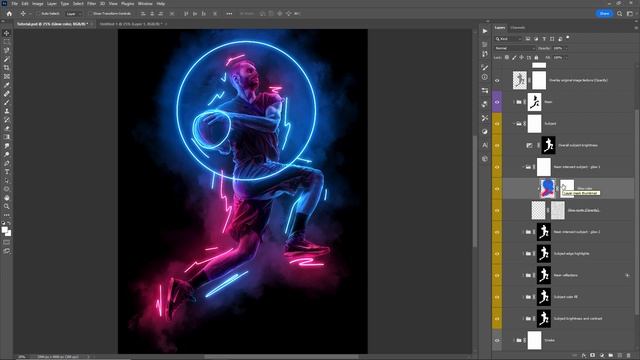640x360 pixels.
Task: Click the Actions play icon in side dock
Action: [x=484, y=31]
